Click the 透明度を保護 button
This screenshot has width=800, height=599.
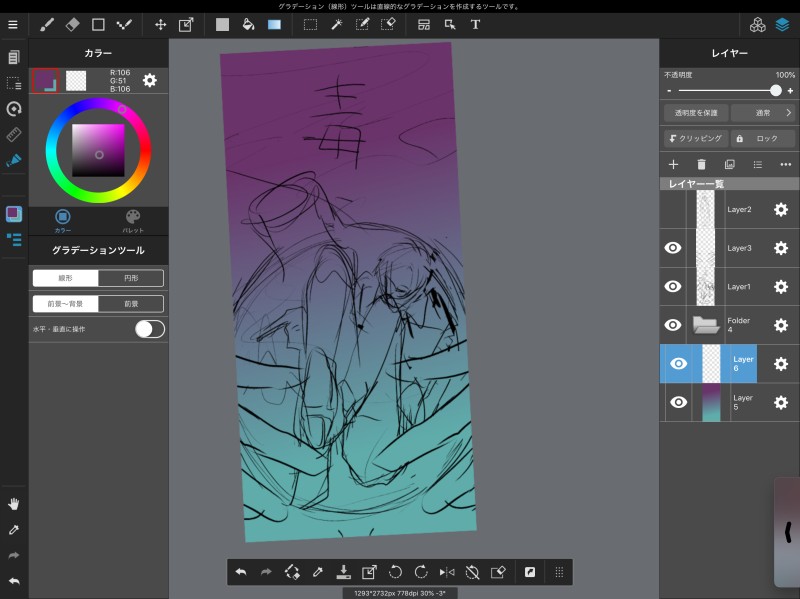[696, 113]
